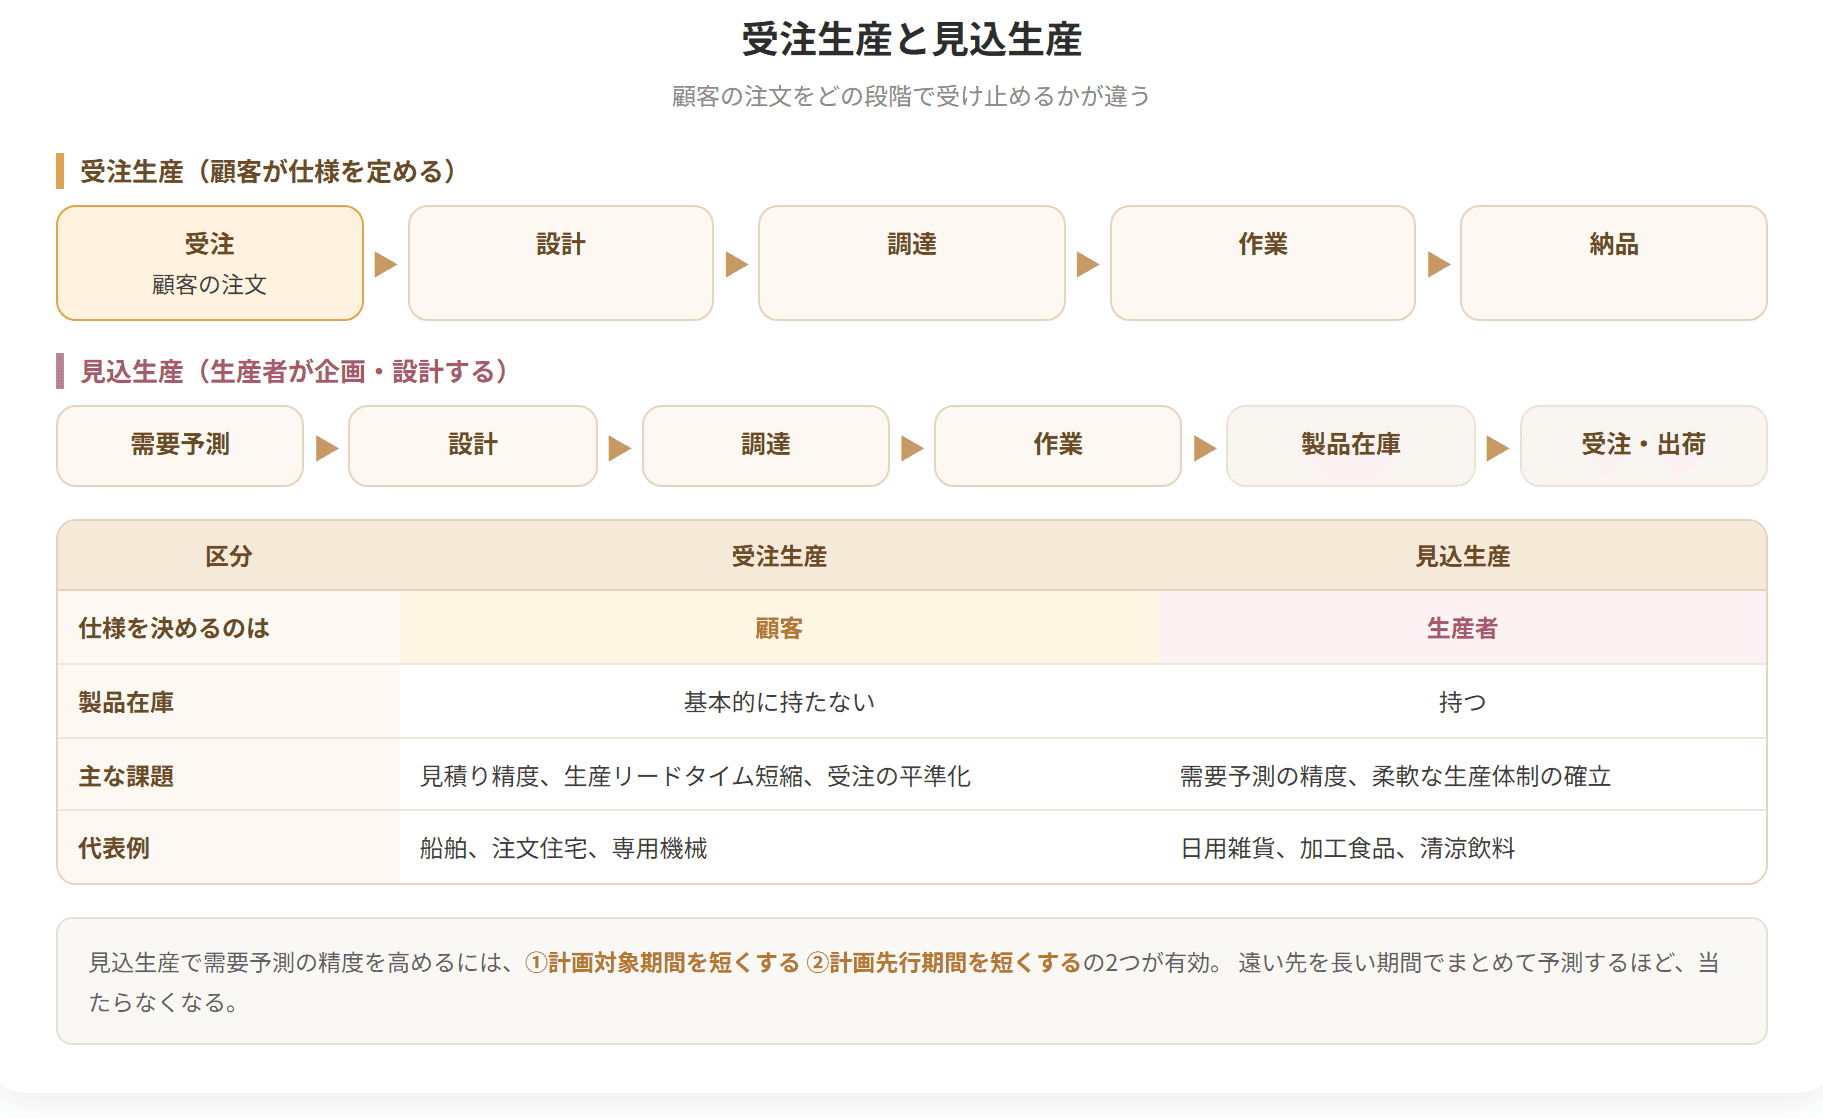Select the 納品 step in 受注生産 flow
The width and height of the screenshot is (1823, 1118).
pyautogui.click(x=1613, y=263)
